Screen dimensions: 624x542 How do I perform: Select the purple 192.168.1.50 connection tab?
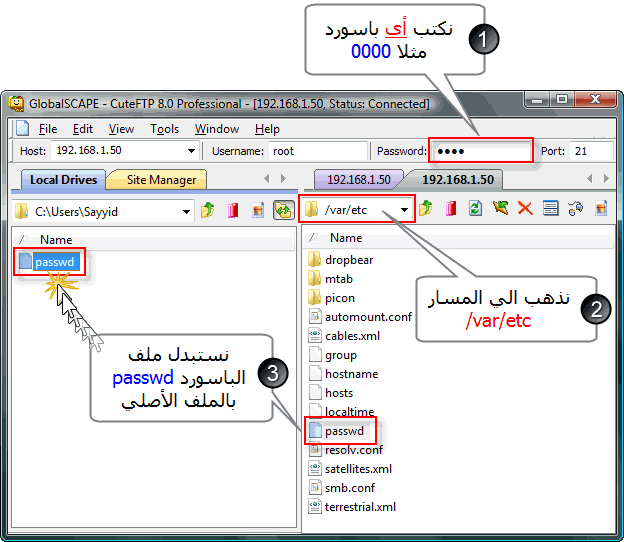coord(359,179)
